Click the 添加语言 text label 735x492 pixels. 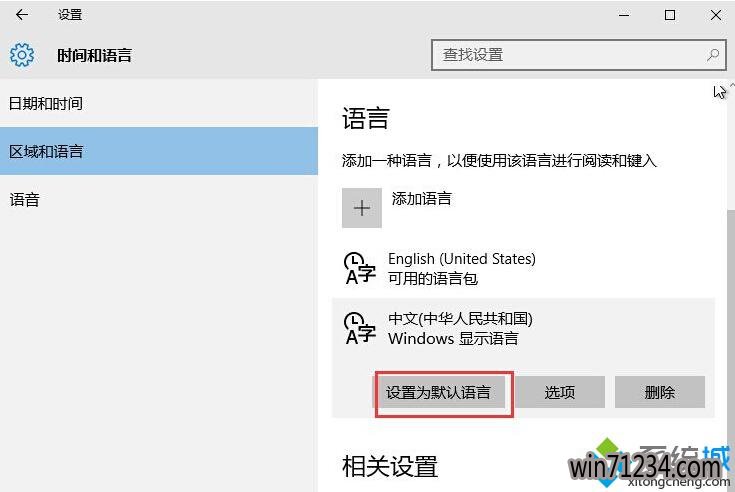(421, 198)
